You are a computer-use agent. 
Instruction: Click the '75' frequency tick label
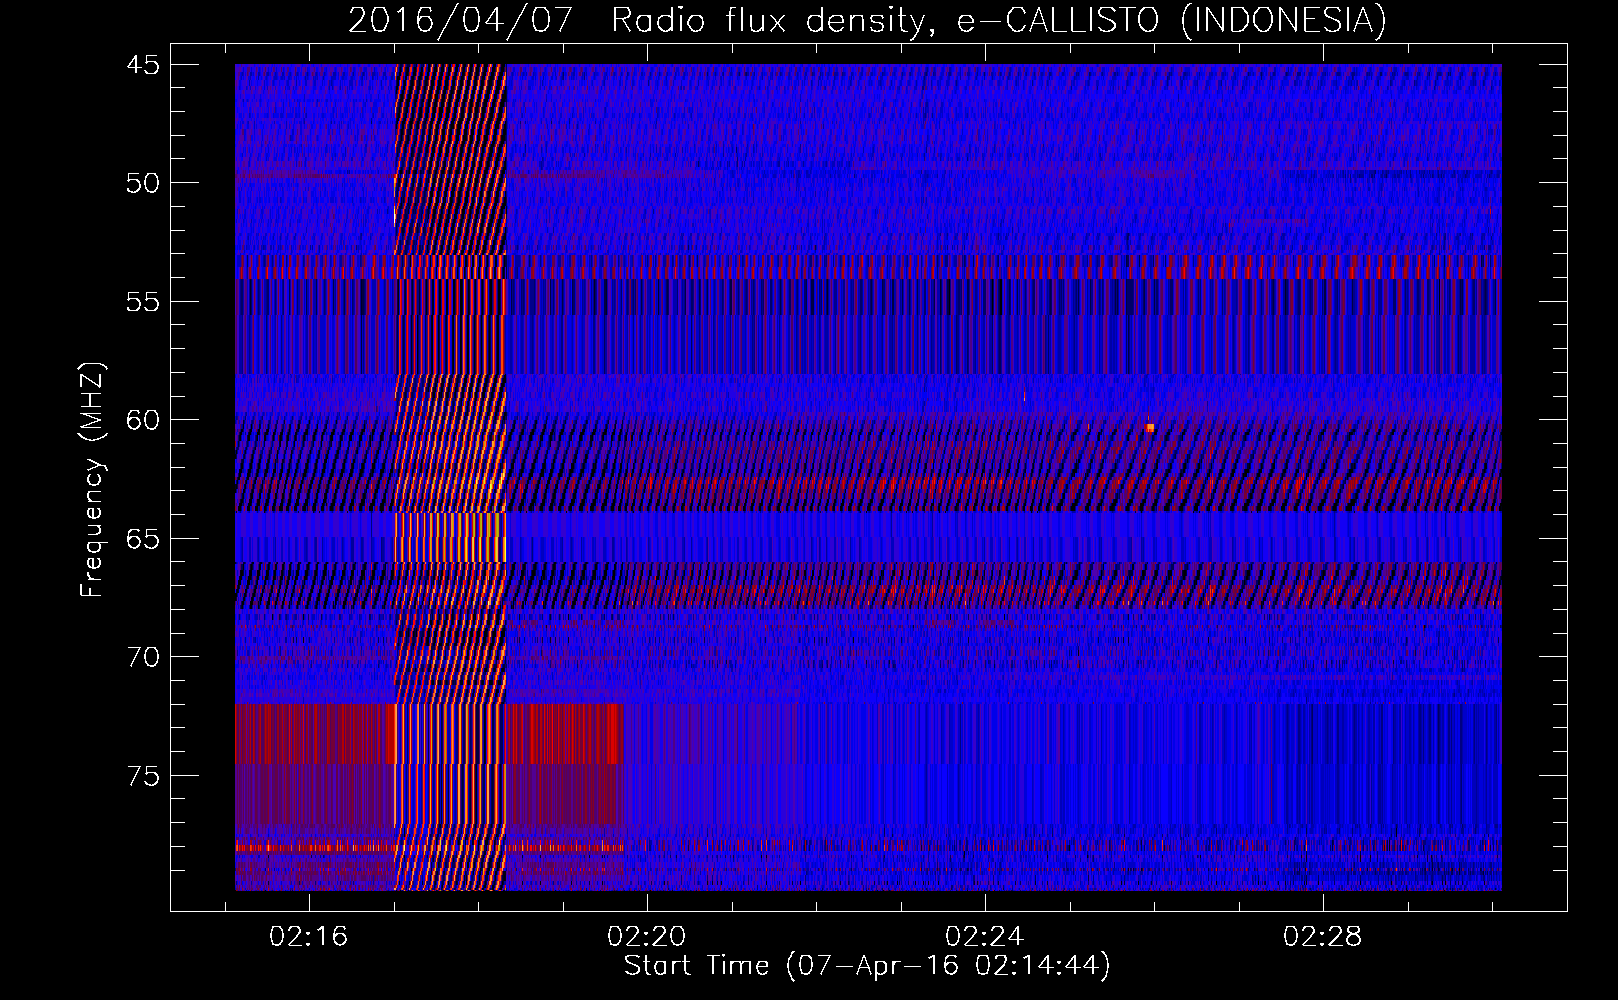click(142, 776)
